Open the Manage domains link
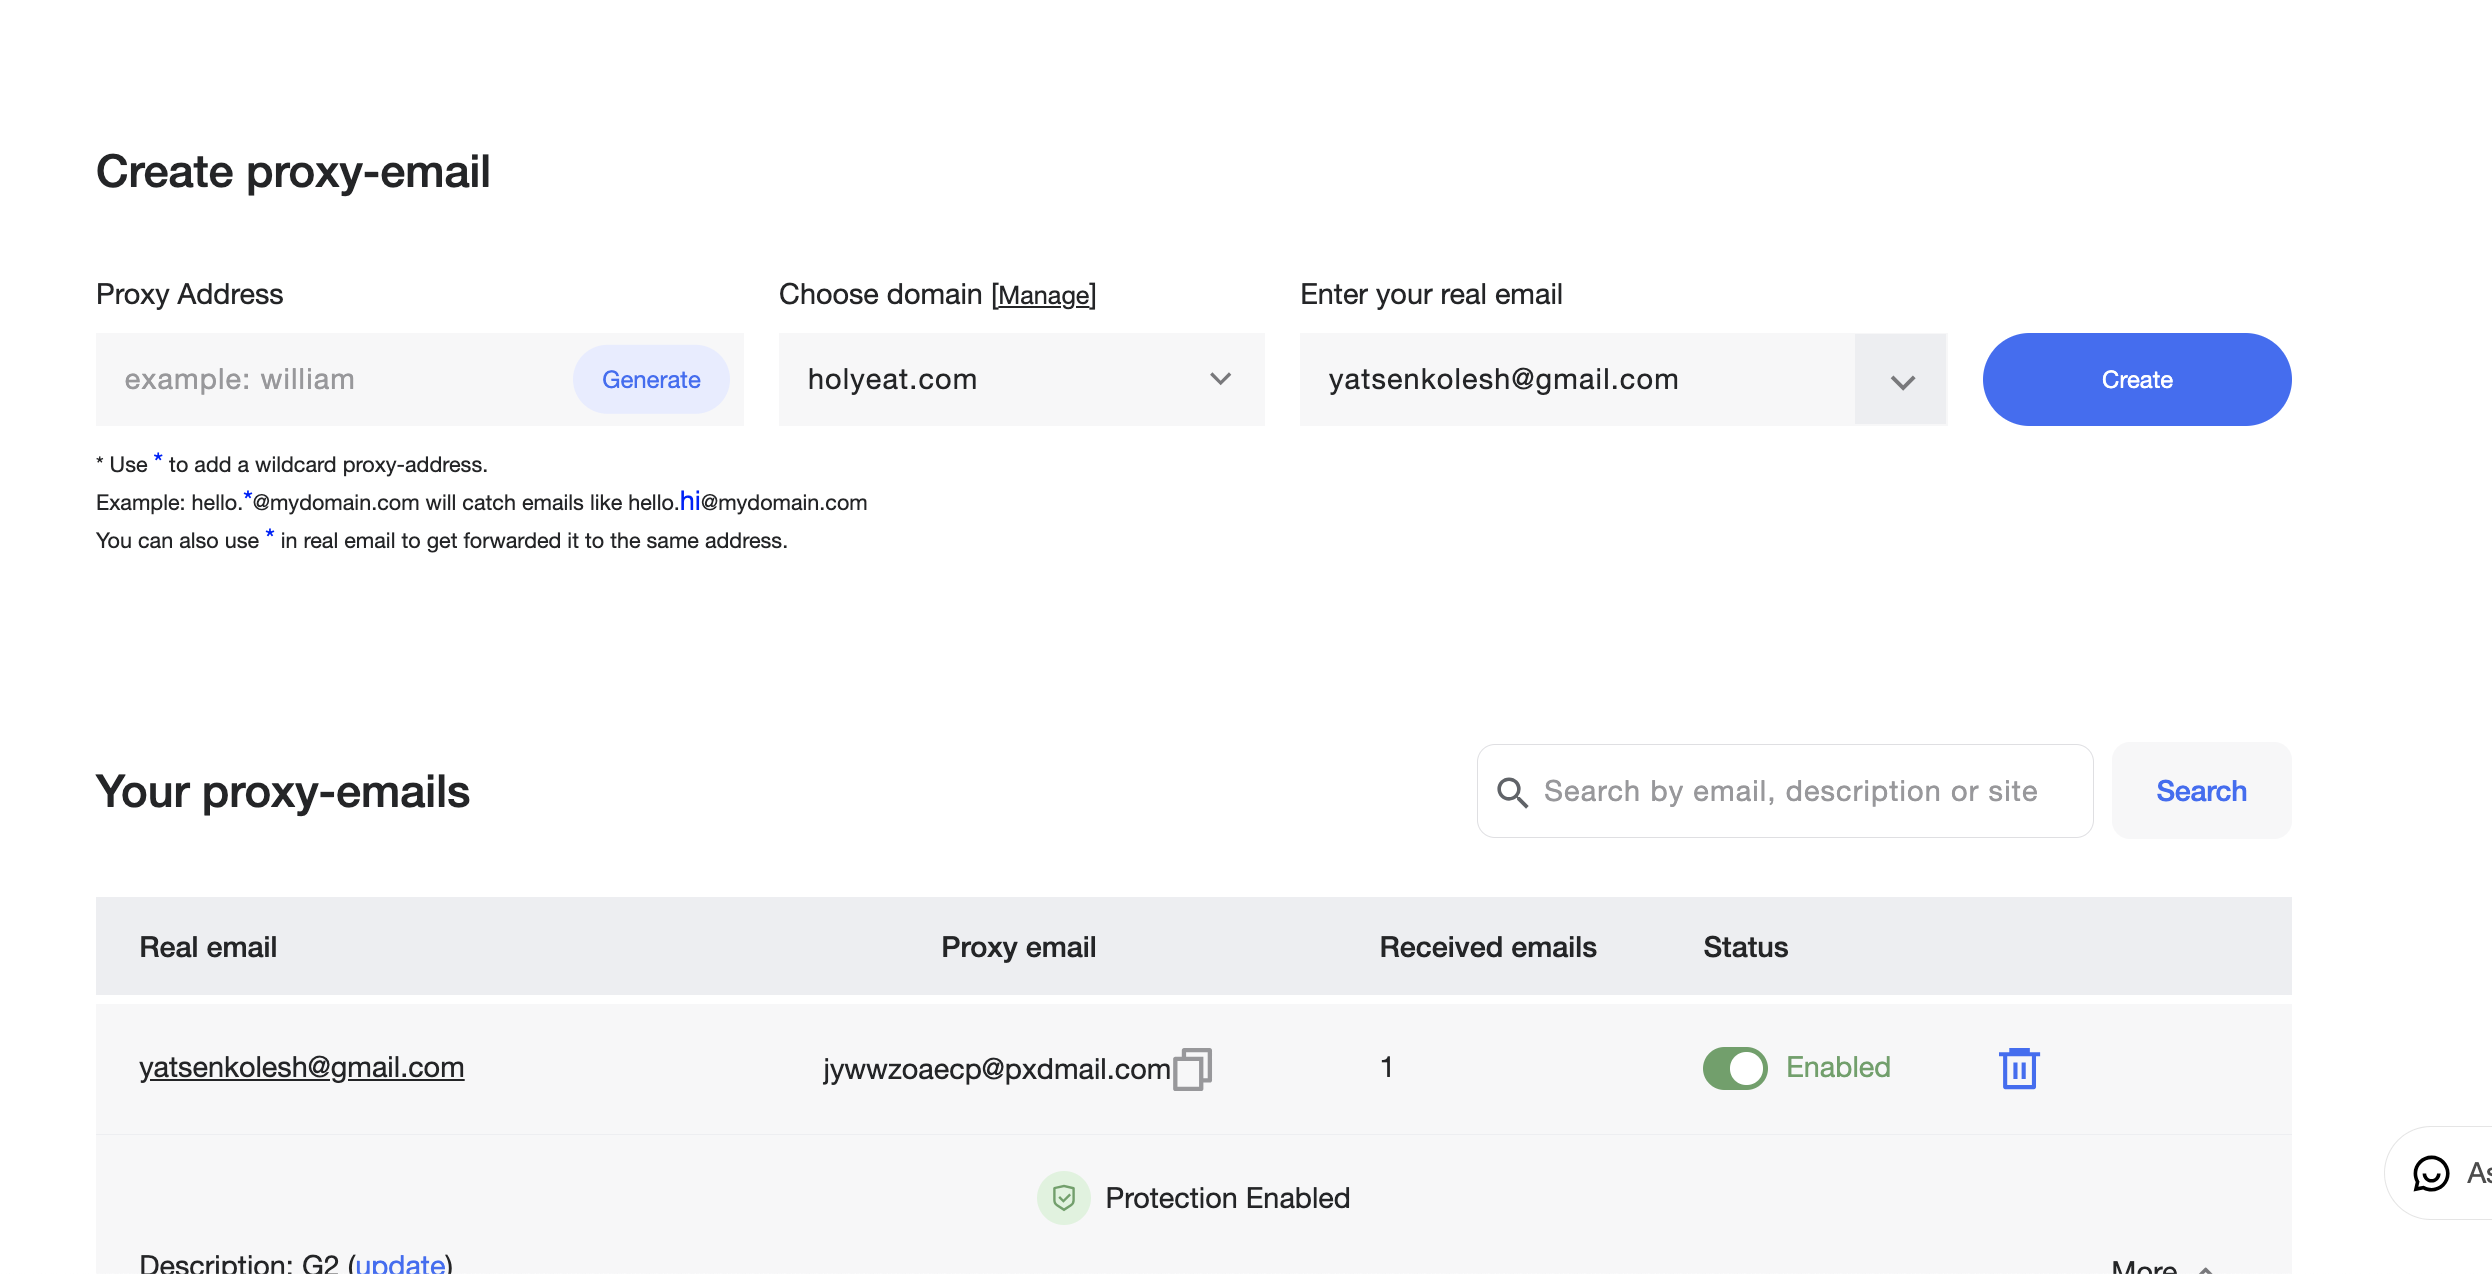Image resolution: width=2492 pixels, height=1274 pixels. (1043, 295)
